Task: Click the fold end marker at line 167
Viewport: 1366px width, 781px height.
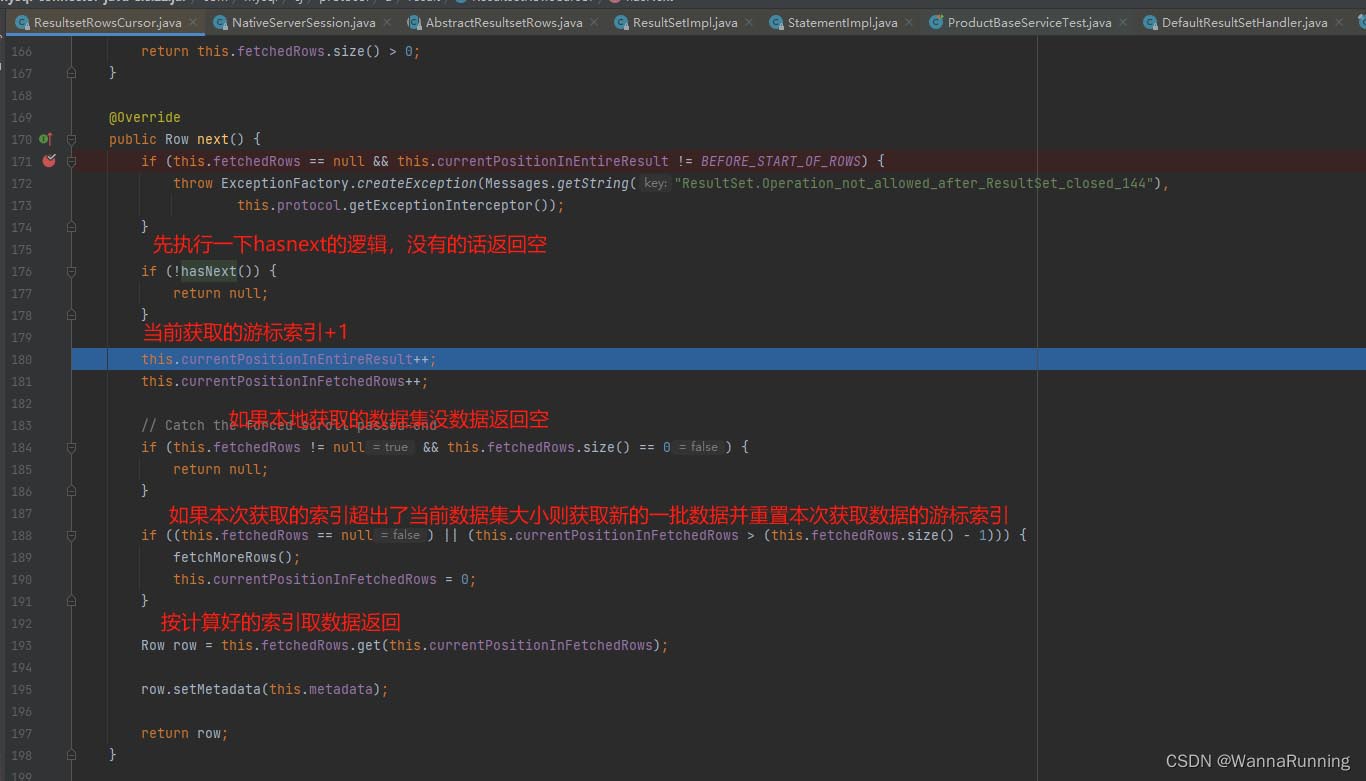Action: tap(71, 73)
